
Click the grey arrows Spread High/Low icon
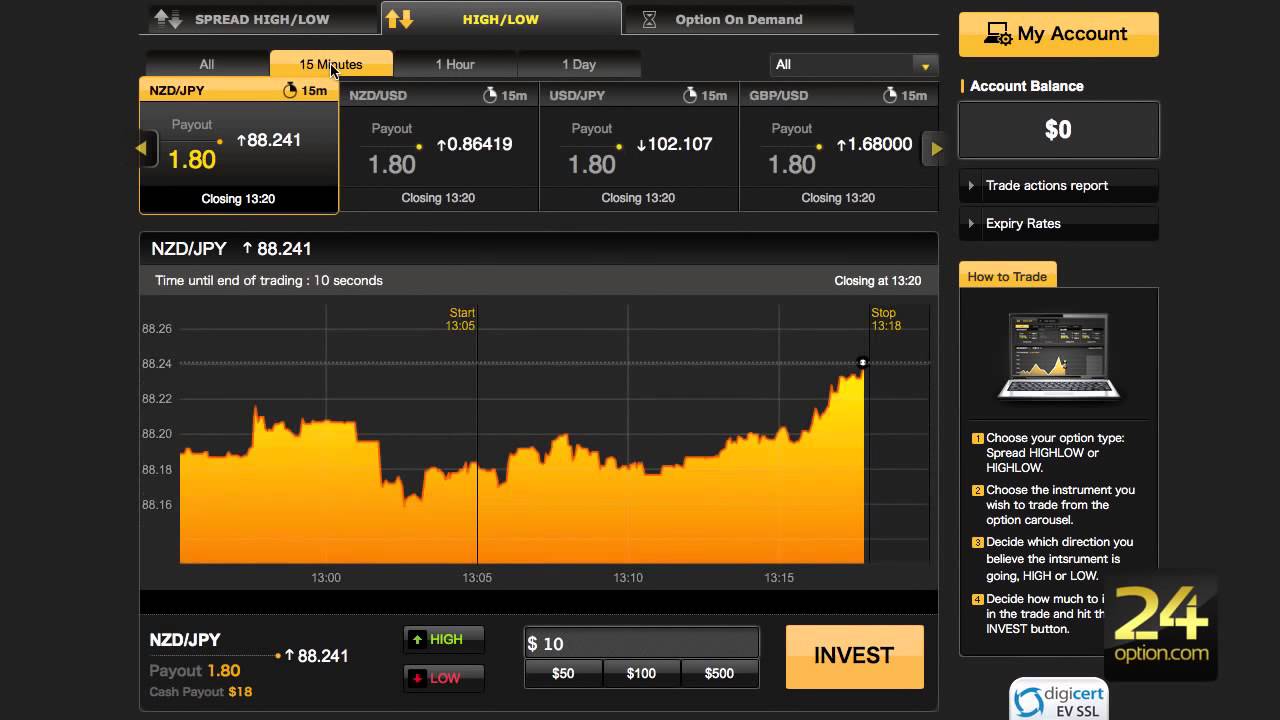coord(167,19)
